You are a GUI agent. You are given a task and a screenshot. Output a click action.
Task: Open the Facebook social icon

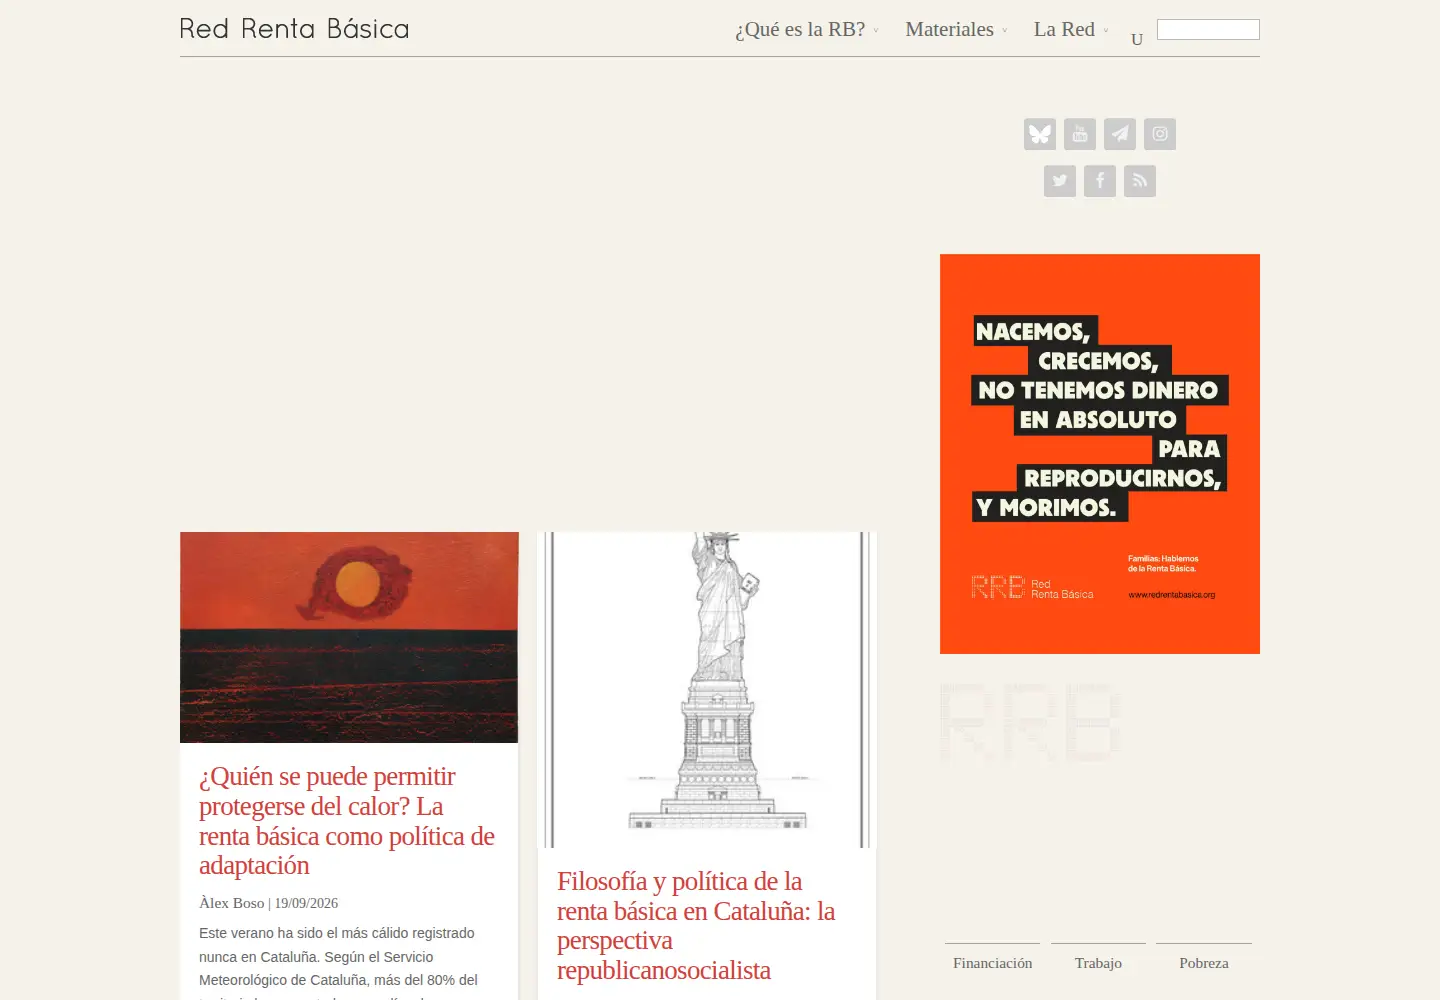[x=1100, y=181]
